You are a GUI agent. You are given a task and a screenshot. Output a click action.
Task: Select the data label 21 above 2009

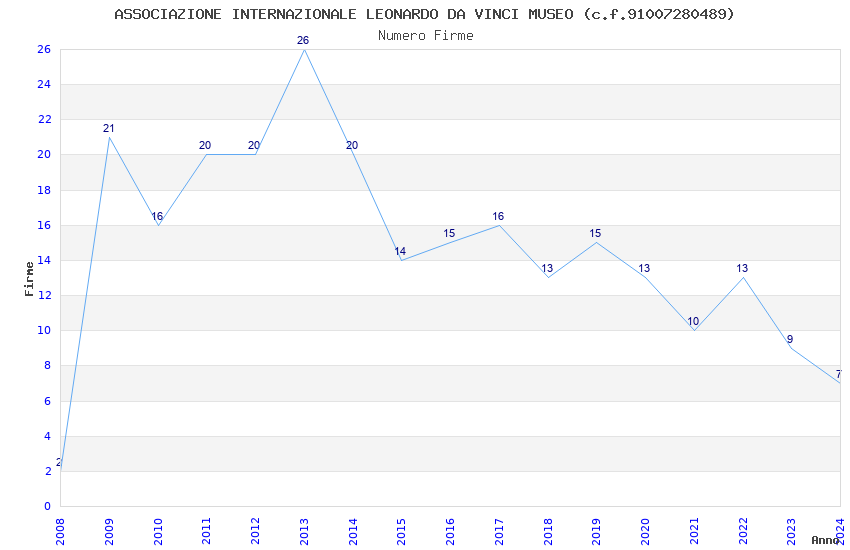point(108,128)
